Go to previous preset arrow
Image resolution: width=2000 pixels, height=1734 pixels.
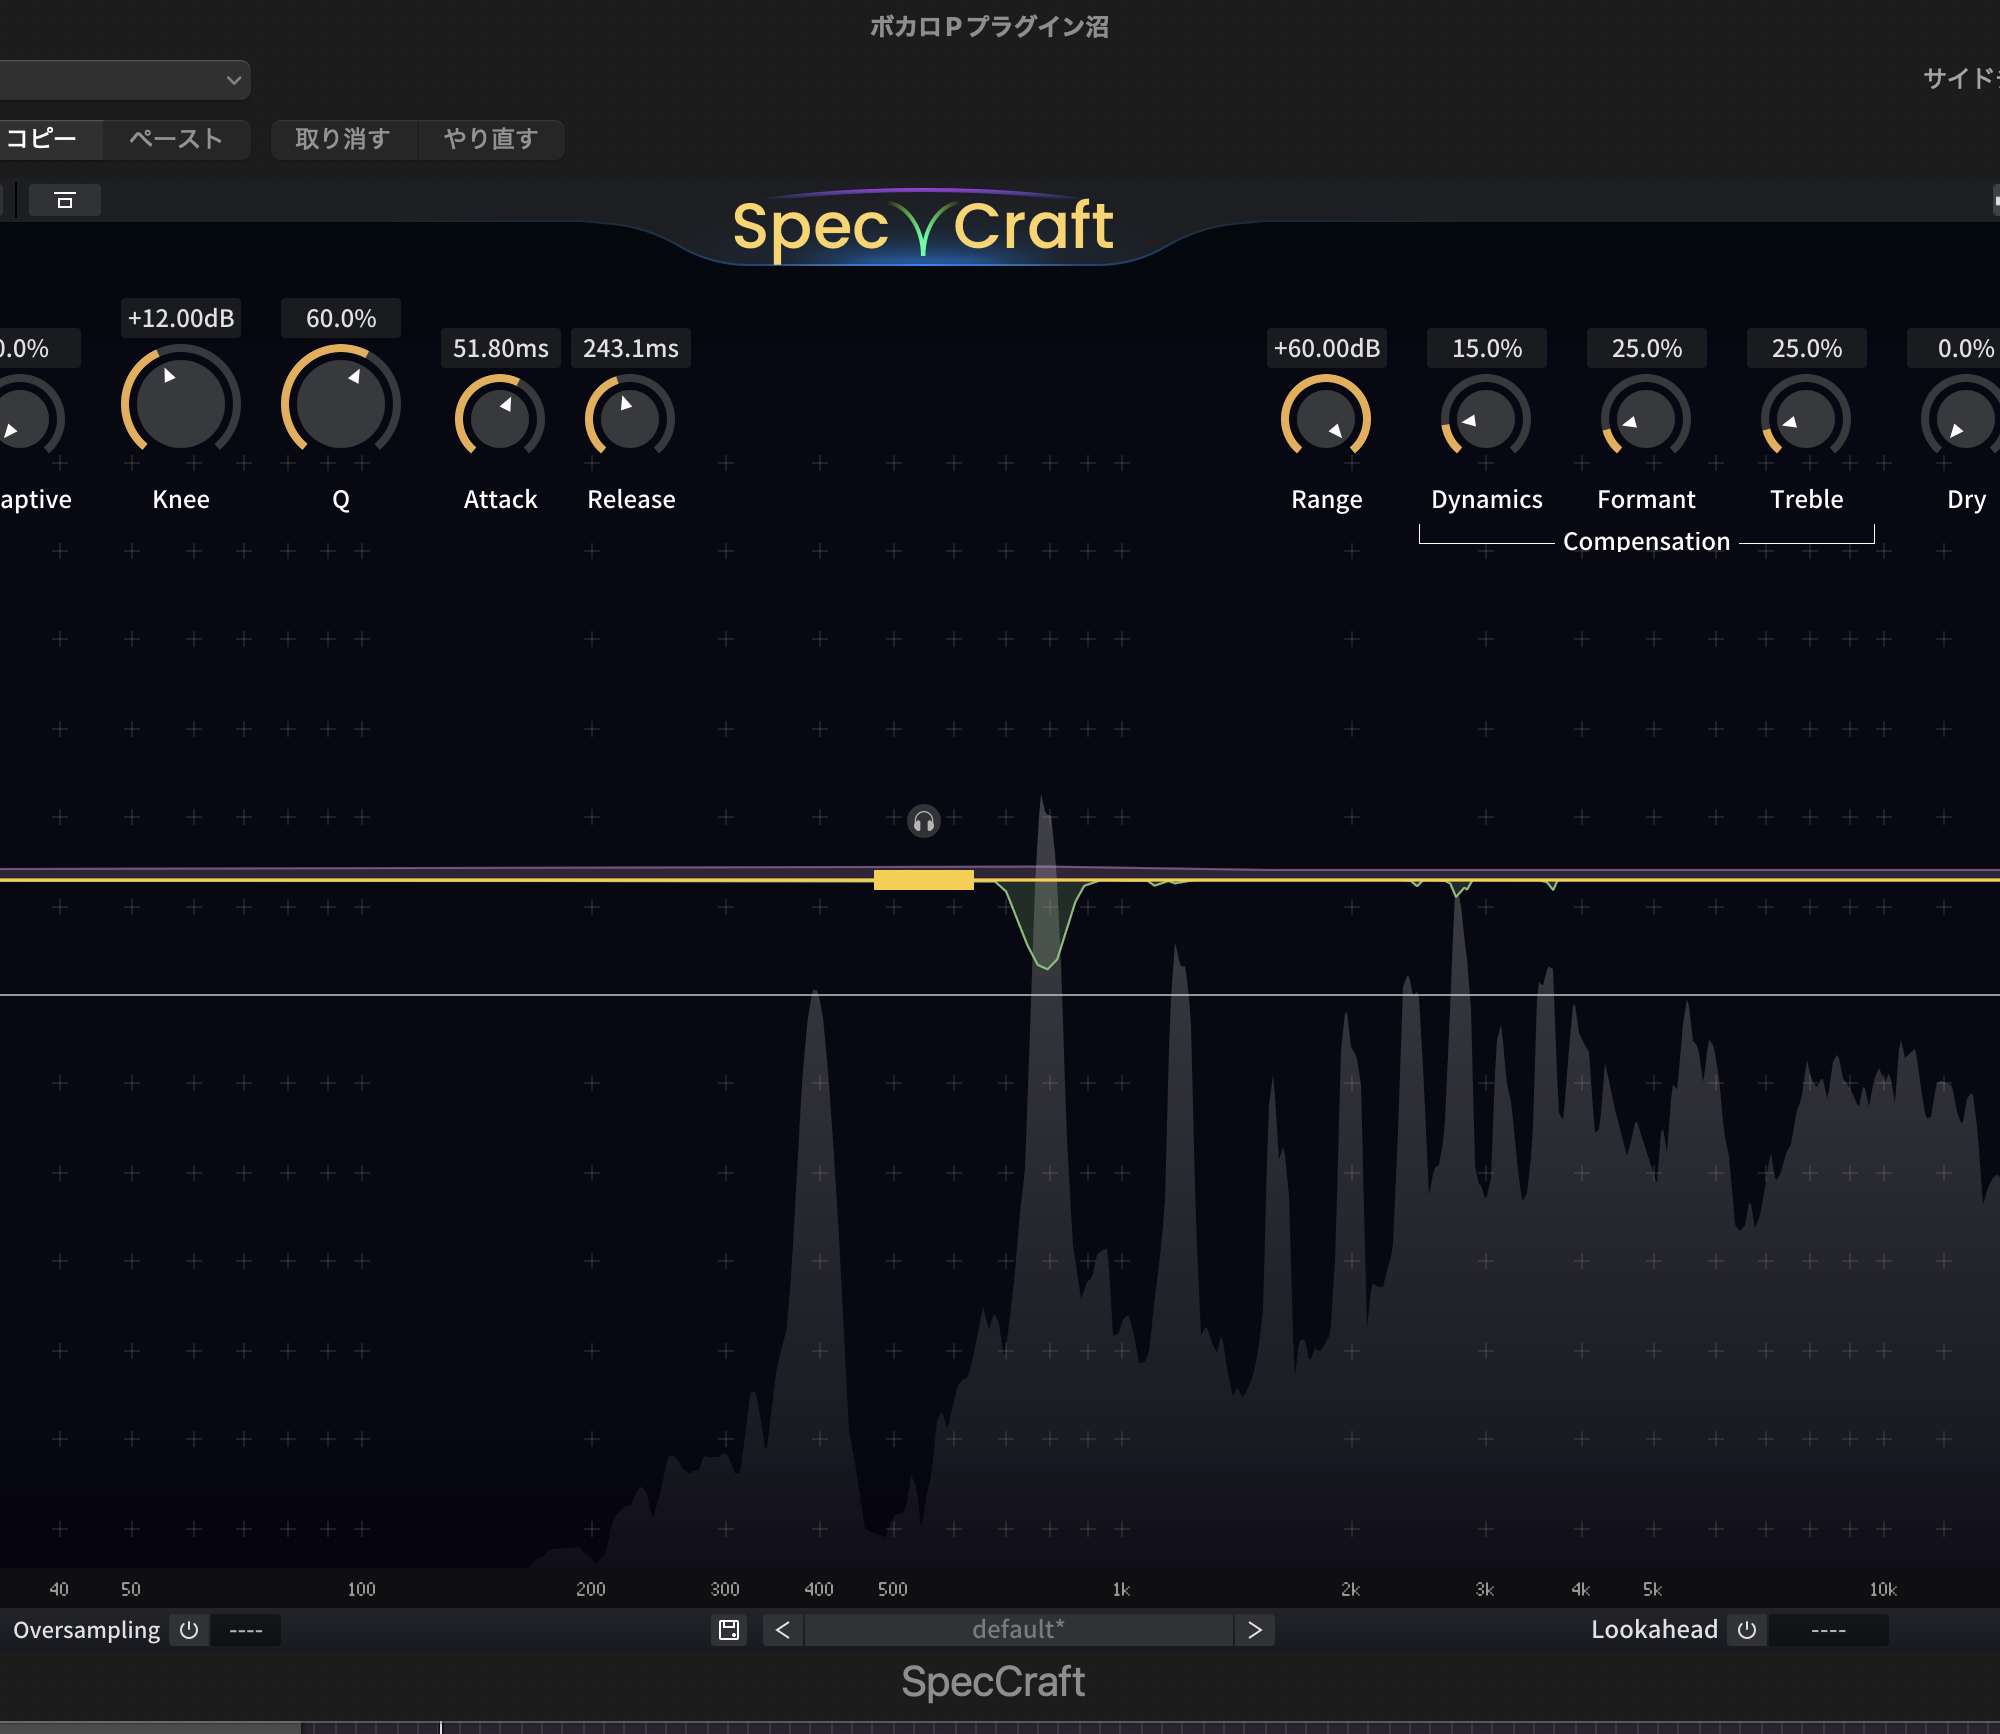coord(783,1630)
